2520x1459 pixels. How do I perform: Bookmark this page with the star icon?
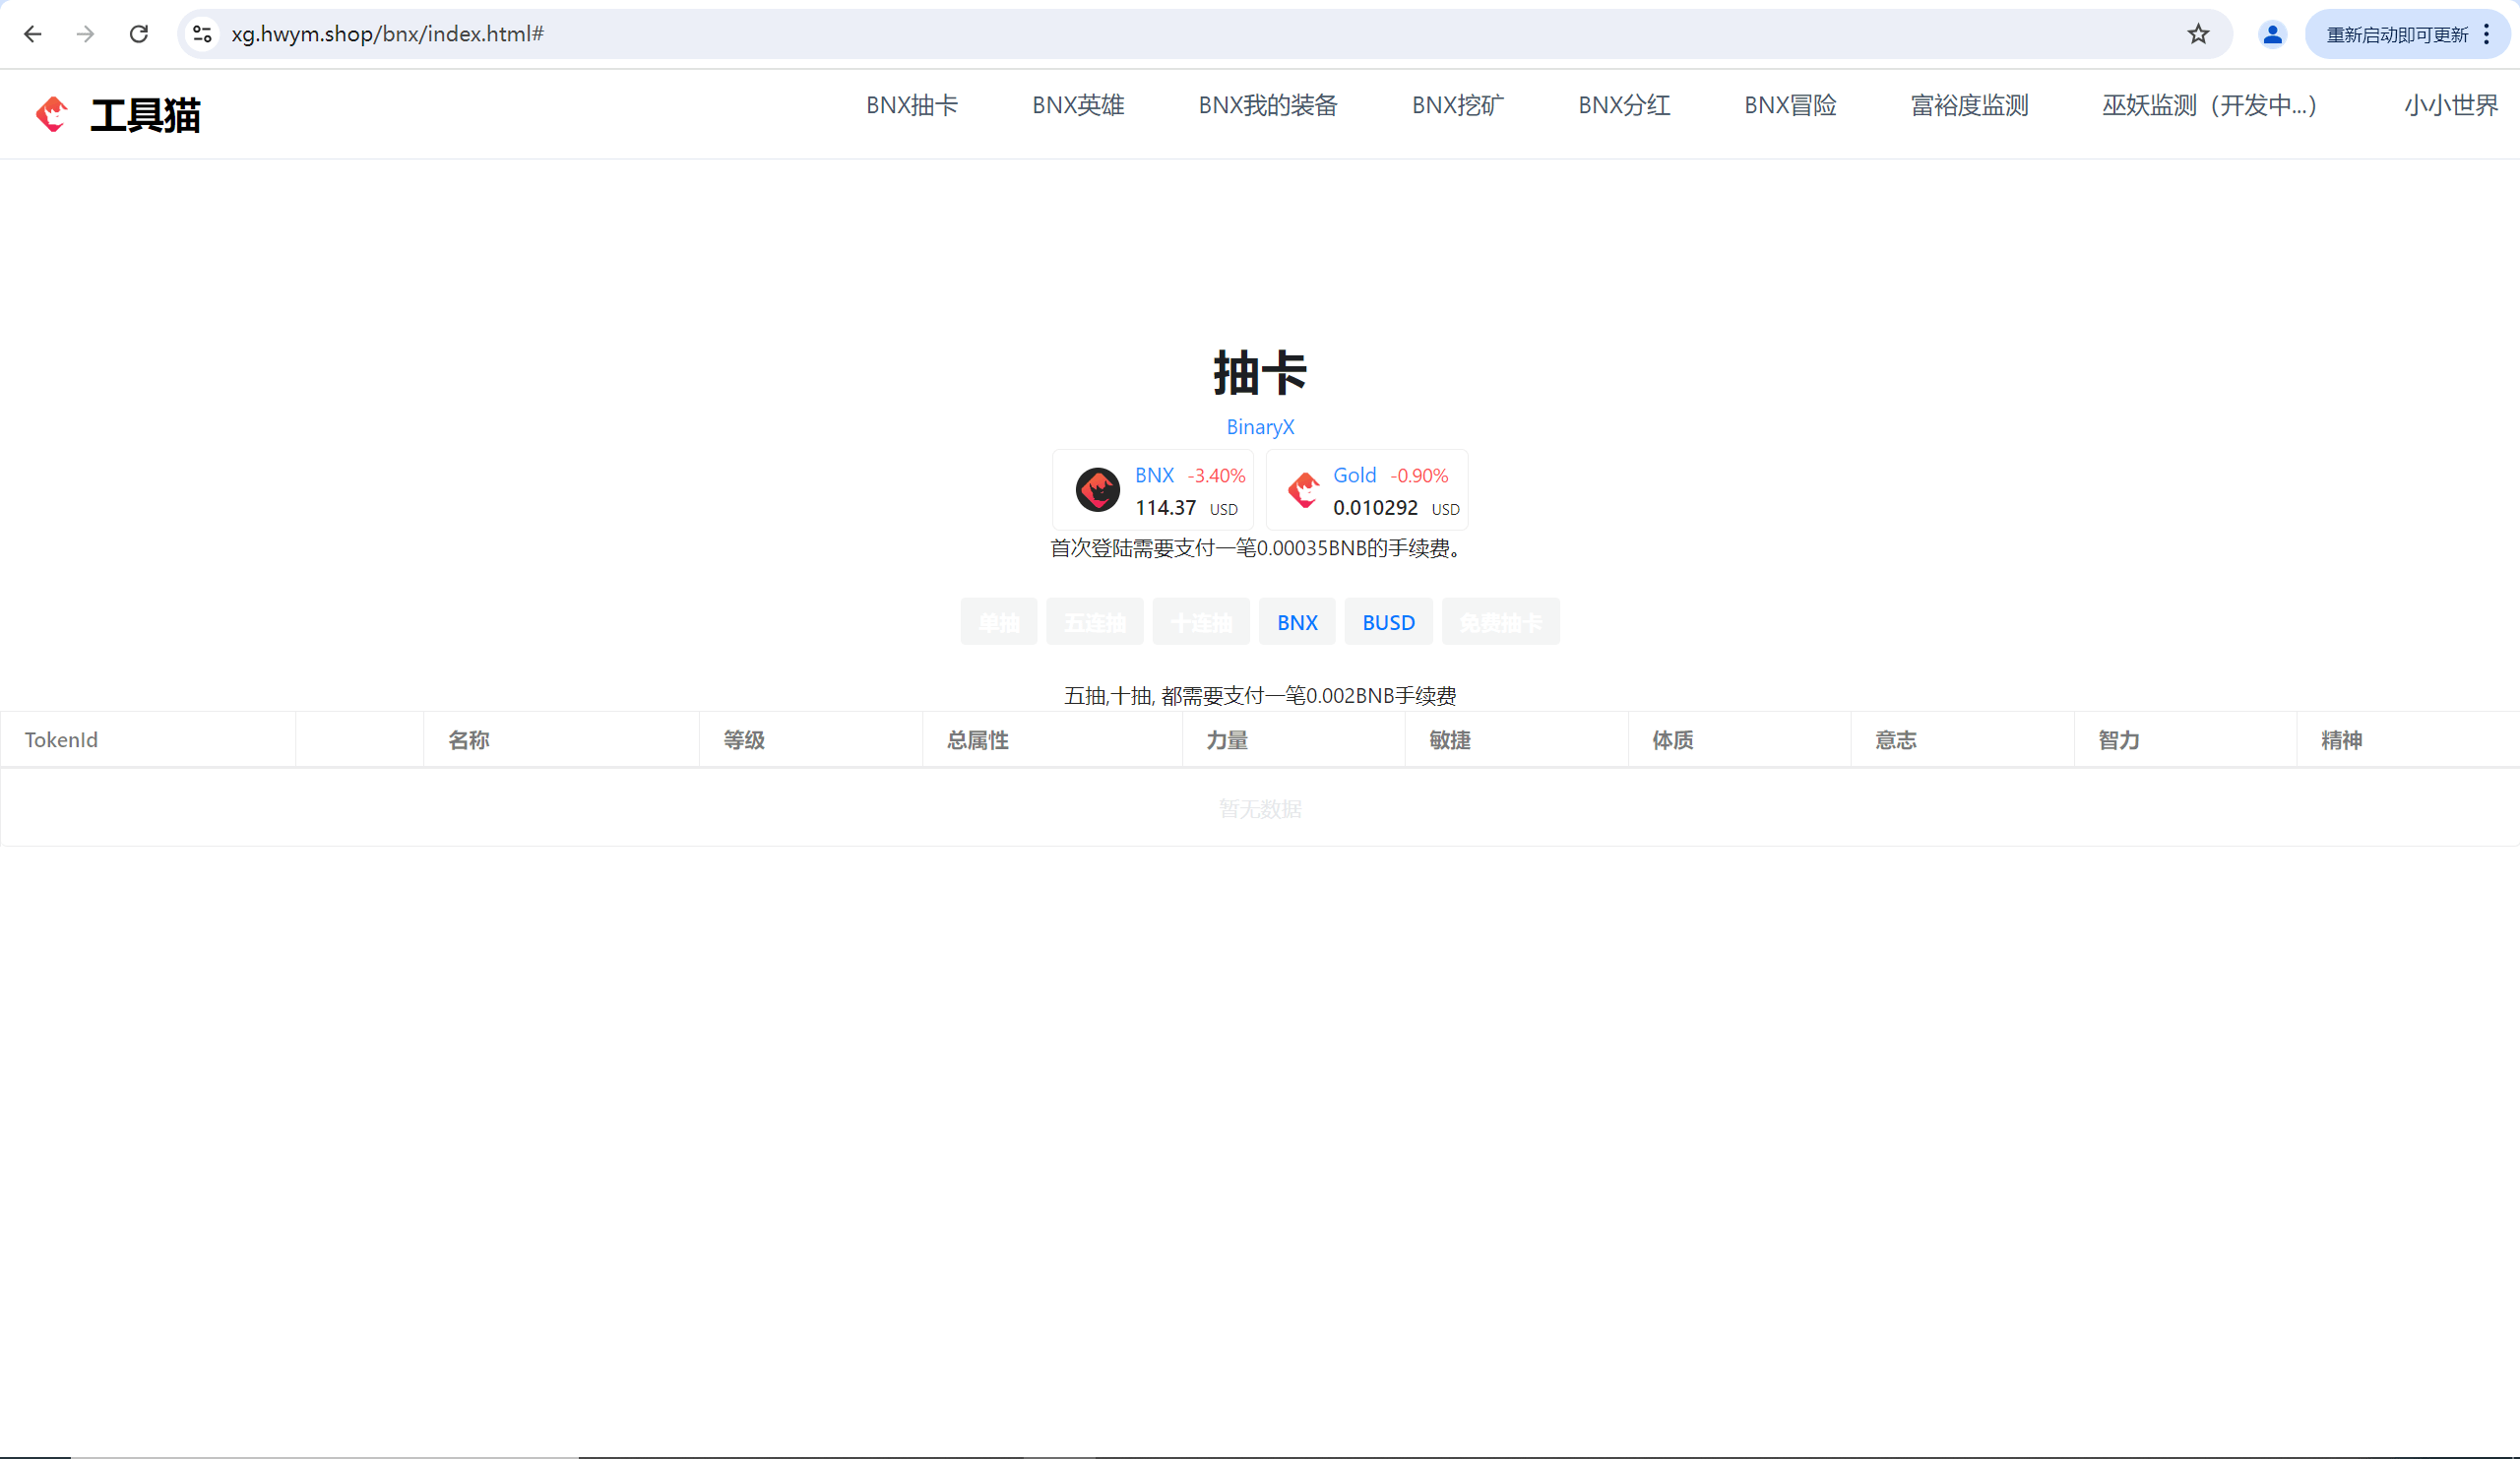[x=2197, y=34]
